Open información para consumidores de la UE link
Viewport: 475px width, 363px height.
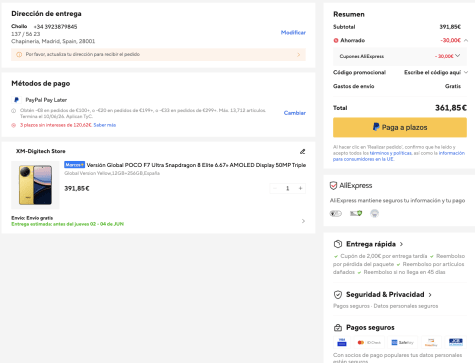(x=399, y=156)
